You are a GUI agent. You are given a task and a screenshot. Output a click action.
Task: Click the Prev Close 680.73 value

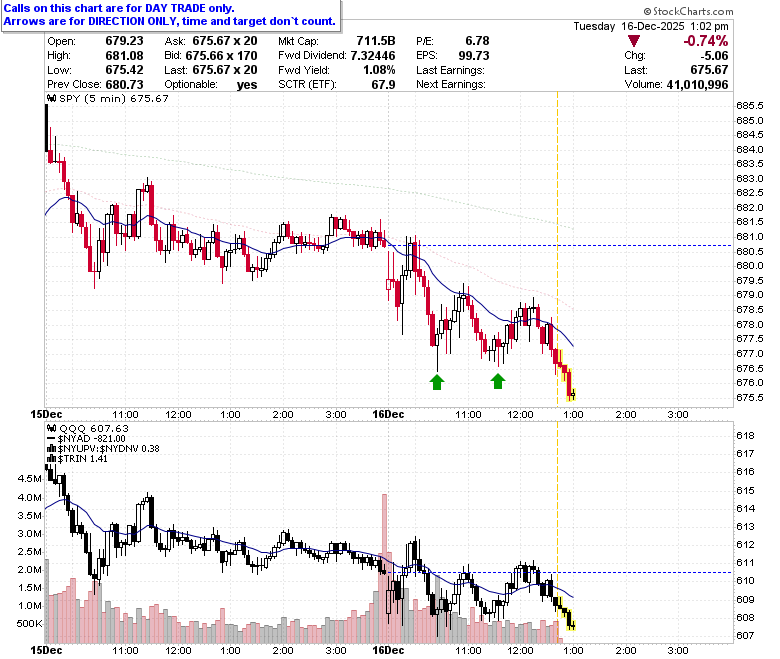pos(124,85)
